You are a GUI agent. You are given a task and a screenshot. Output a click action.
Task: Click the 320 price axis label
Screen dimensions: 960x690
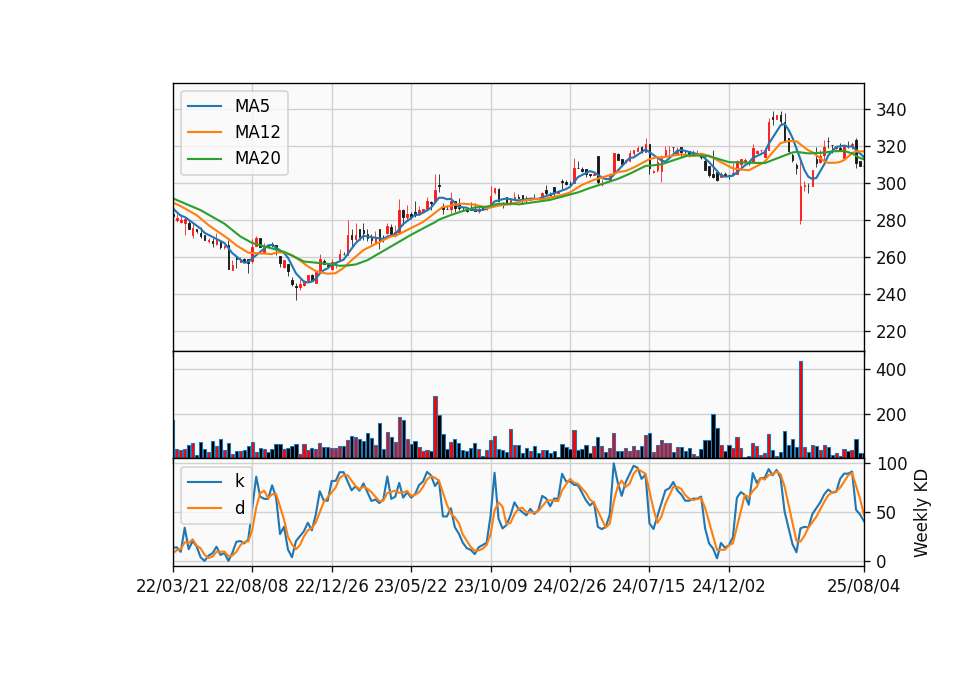pyautogui.click(x=891, y=147)
